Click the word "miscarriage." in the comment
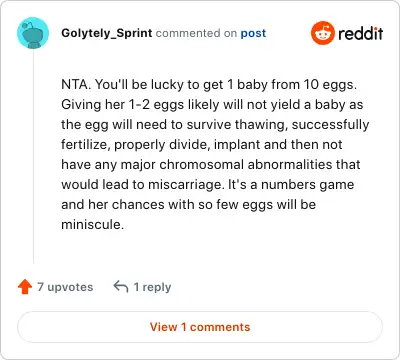 coord(186,185)
